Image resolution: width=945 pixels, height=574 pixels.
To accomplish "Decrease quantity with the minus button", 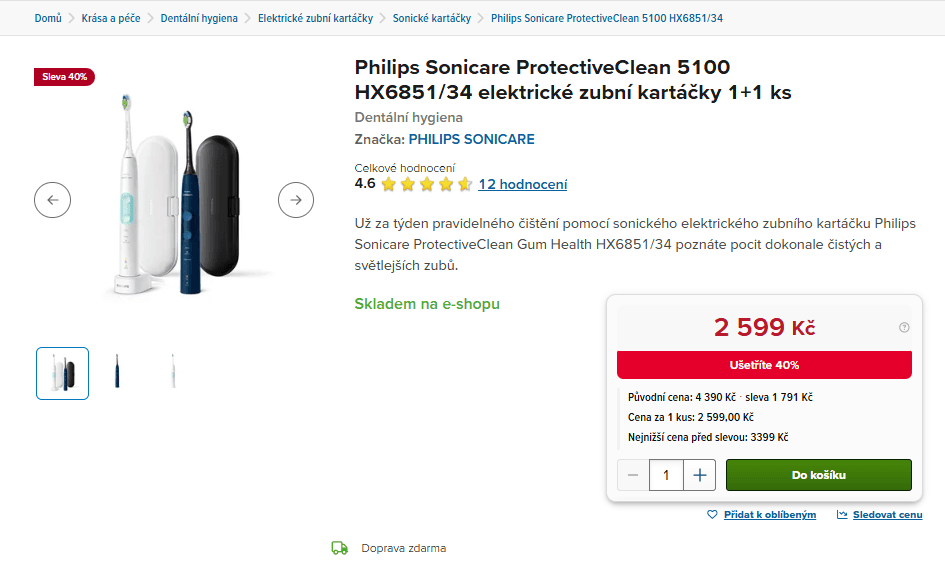I will 633,475.
